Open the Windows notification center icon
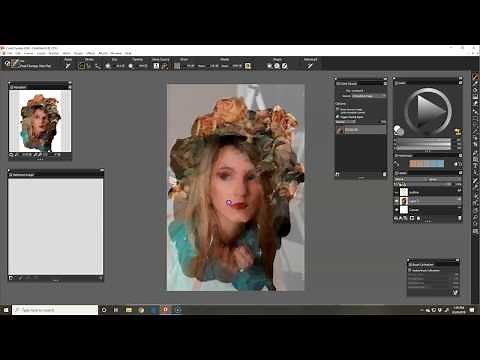 (472, 310)
